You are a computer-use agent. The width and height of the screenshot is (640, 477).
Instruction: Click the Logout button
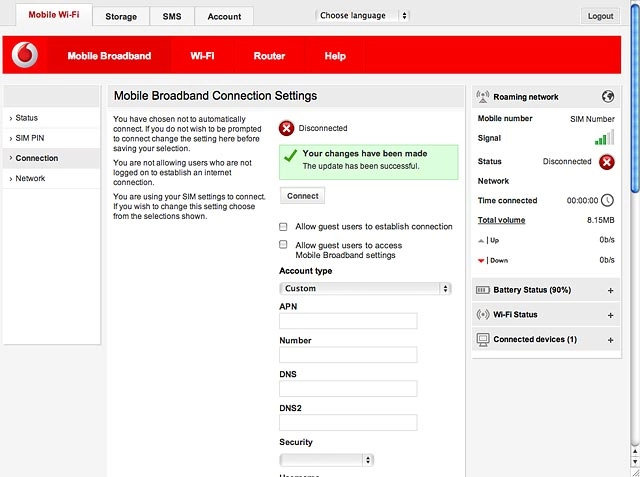600,16
